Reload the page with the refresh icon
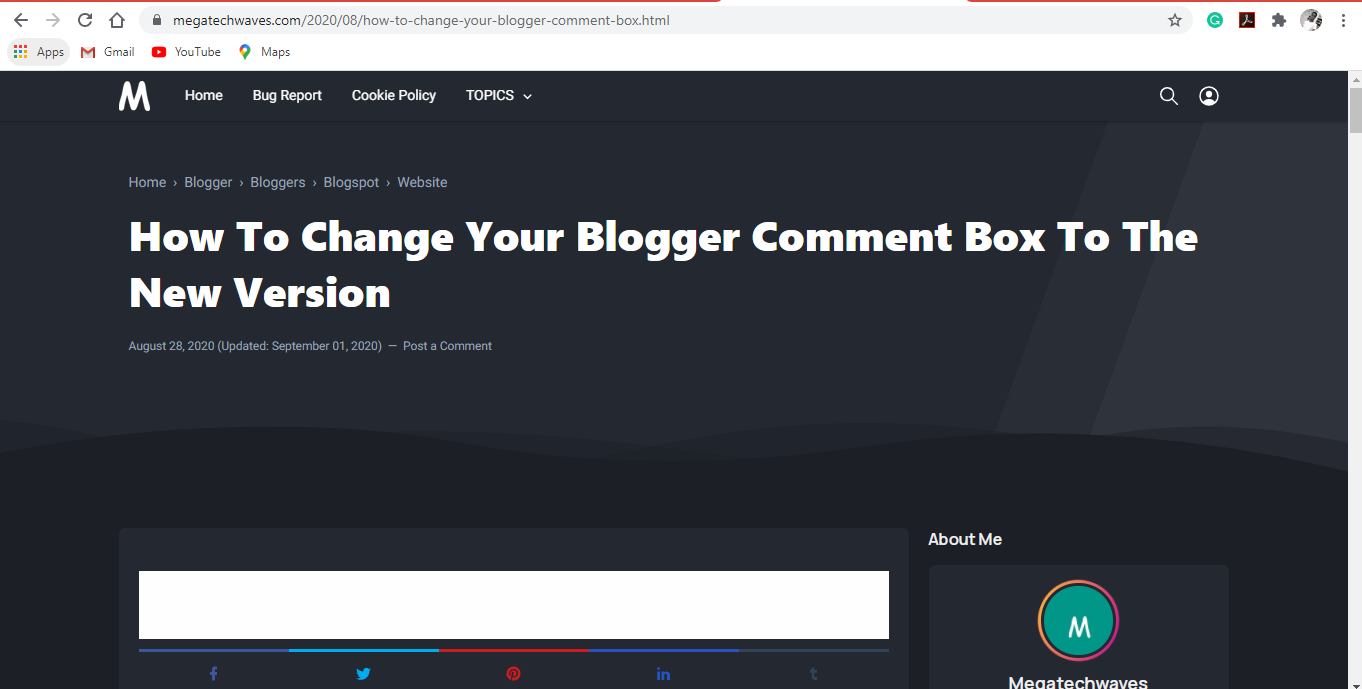 click(85, 20)
